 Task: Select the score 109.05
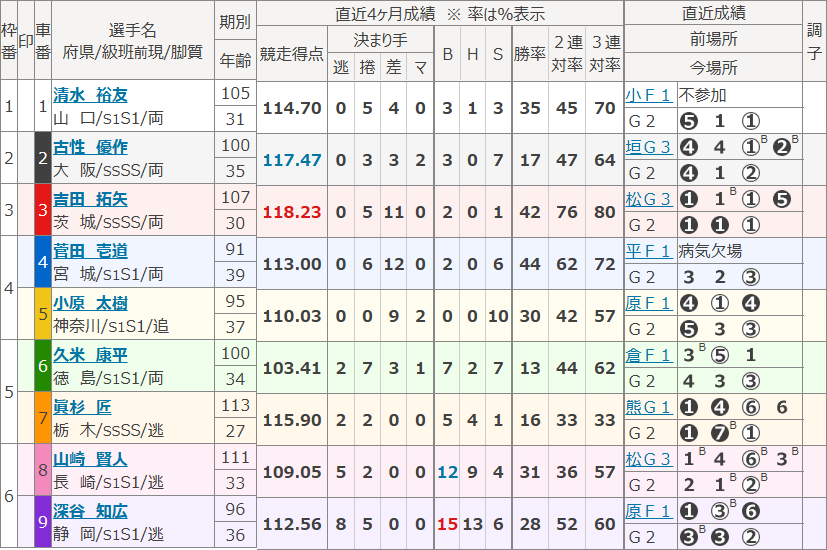coord(292,472)
